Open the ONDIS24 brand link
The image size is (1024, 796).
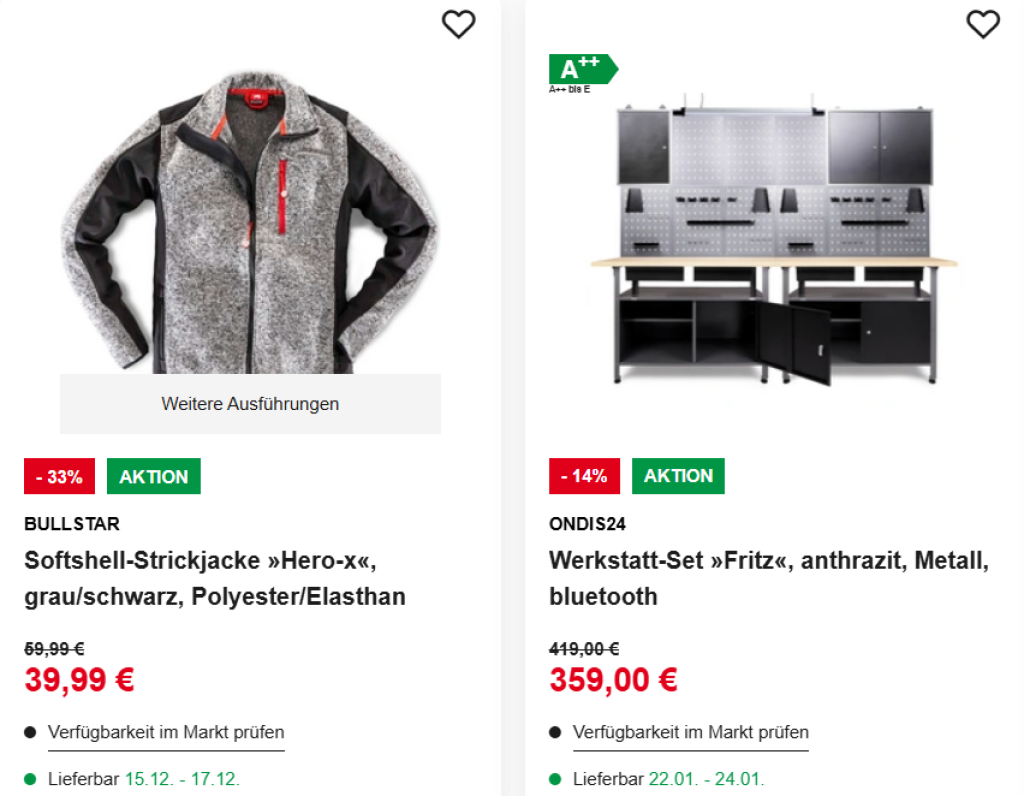pos(587,523)
